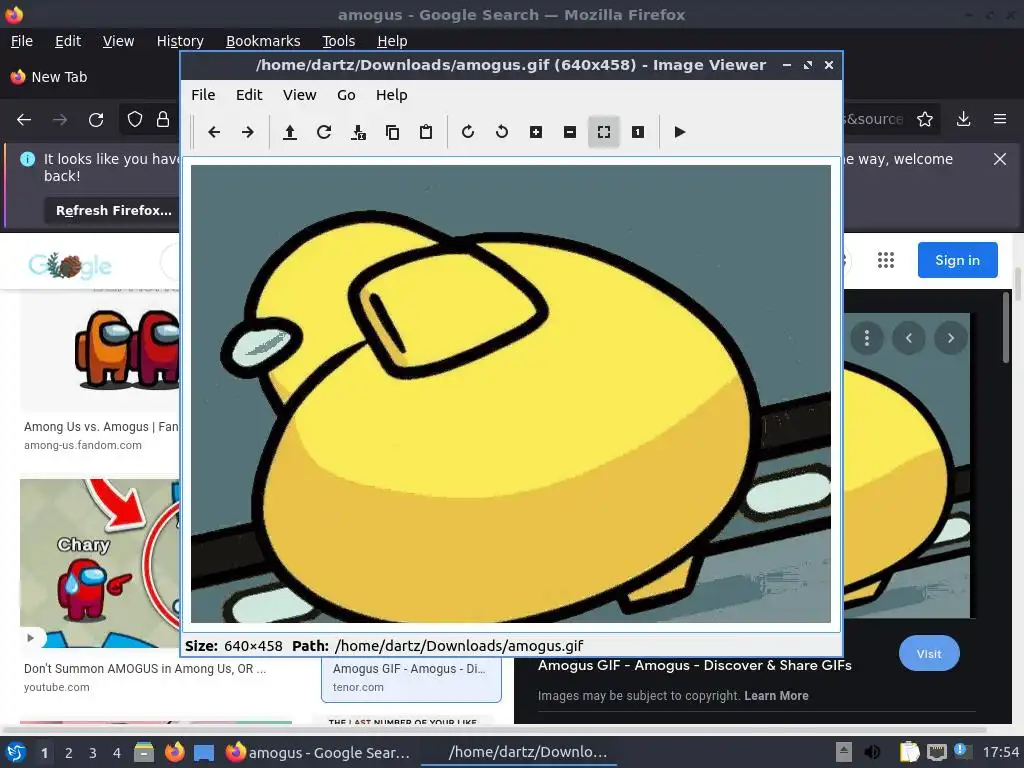Click the taskbar clock showing 17:54
This screenshot has height=768, width=1024.
[1000, 752]
